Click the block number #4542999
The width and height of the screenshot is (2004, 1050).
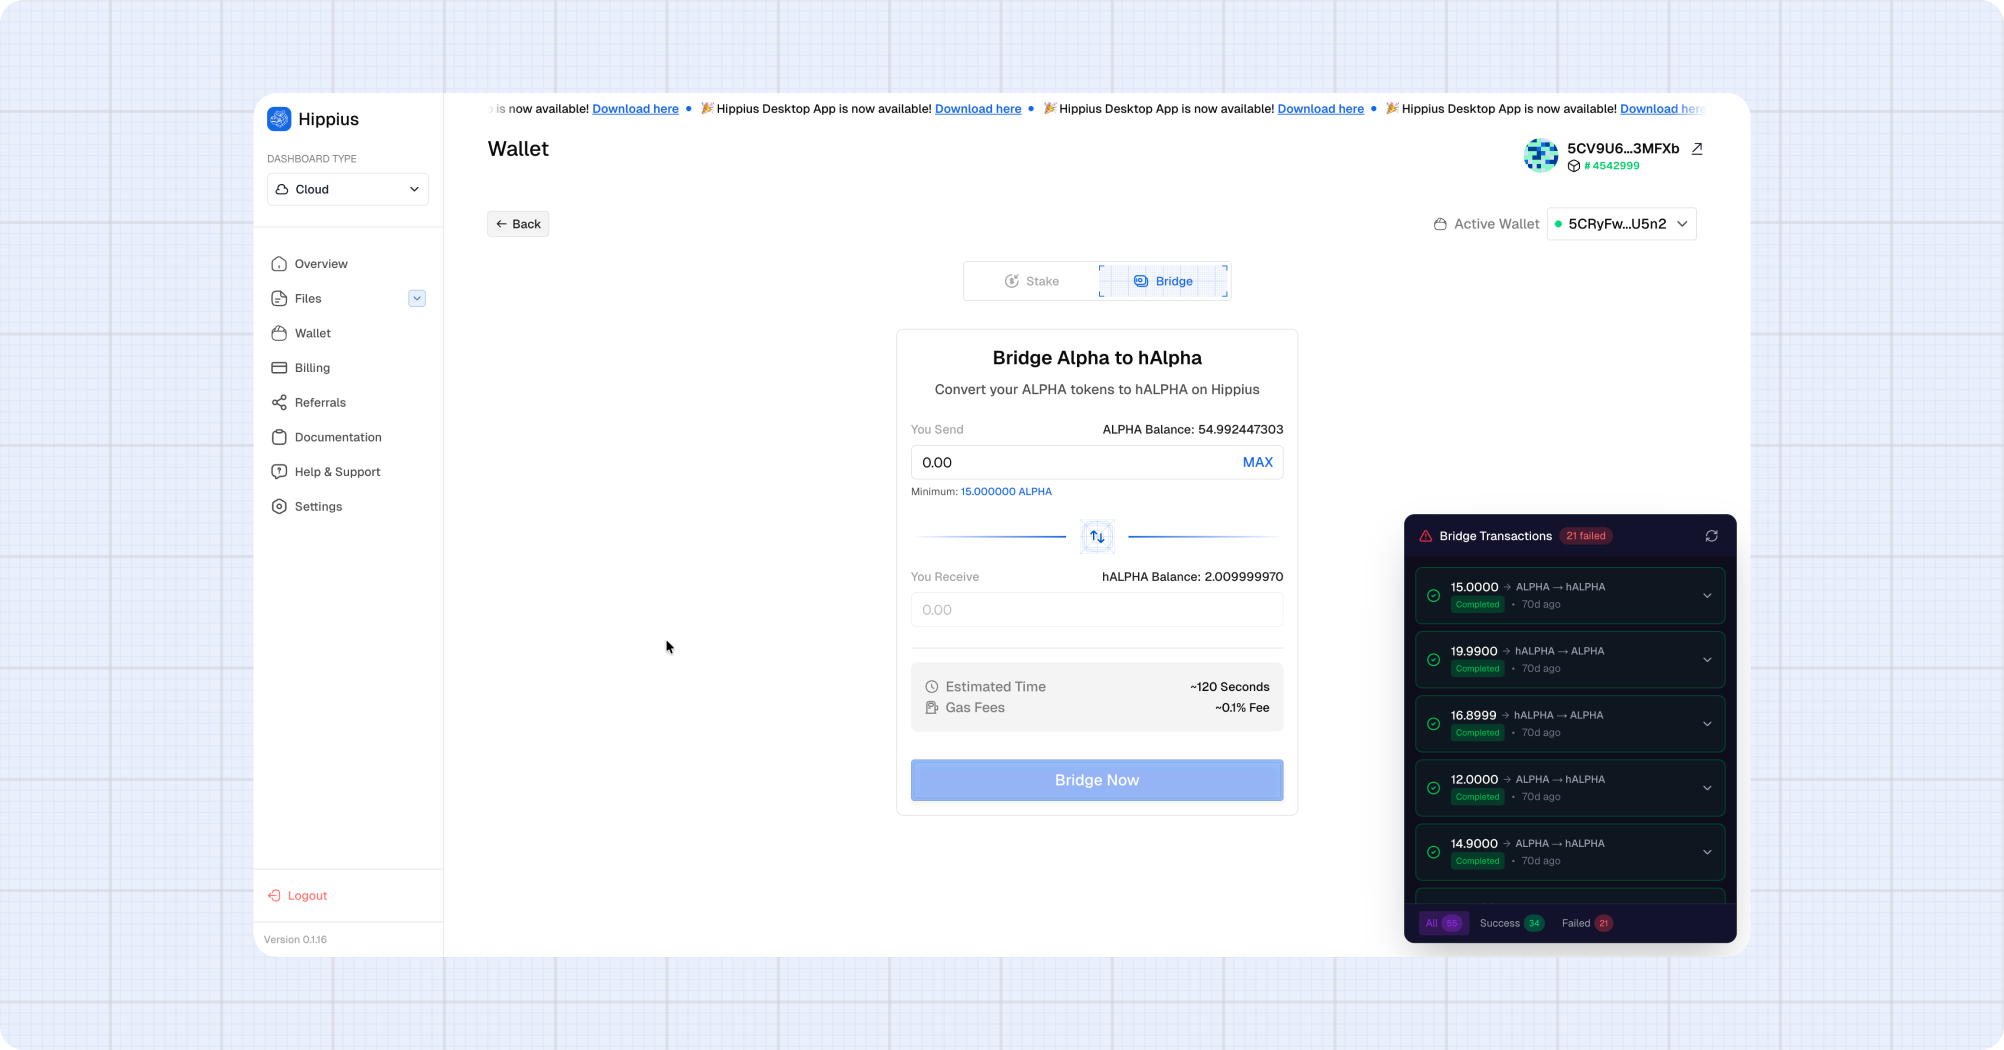1611,166
